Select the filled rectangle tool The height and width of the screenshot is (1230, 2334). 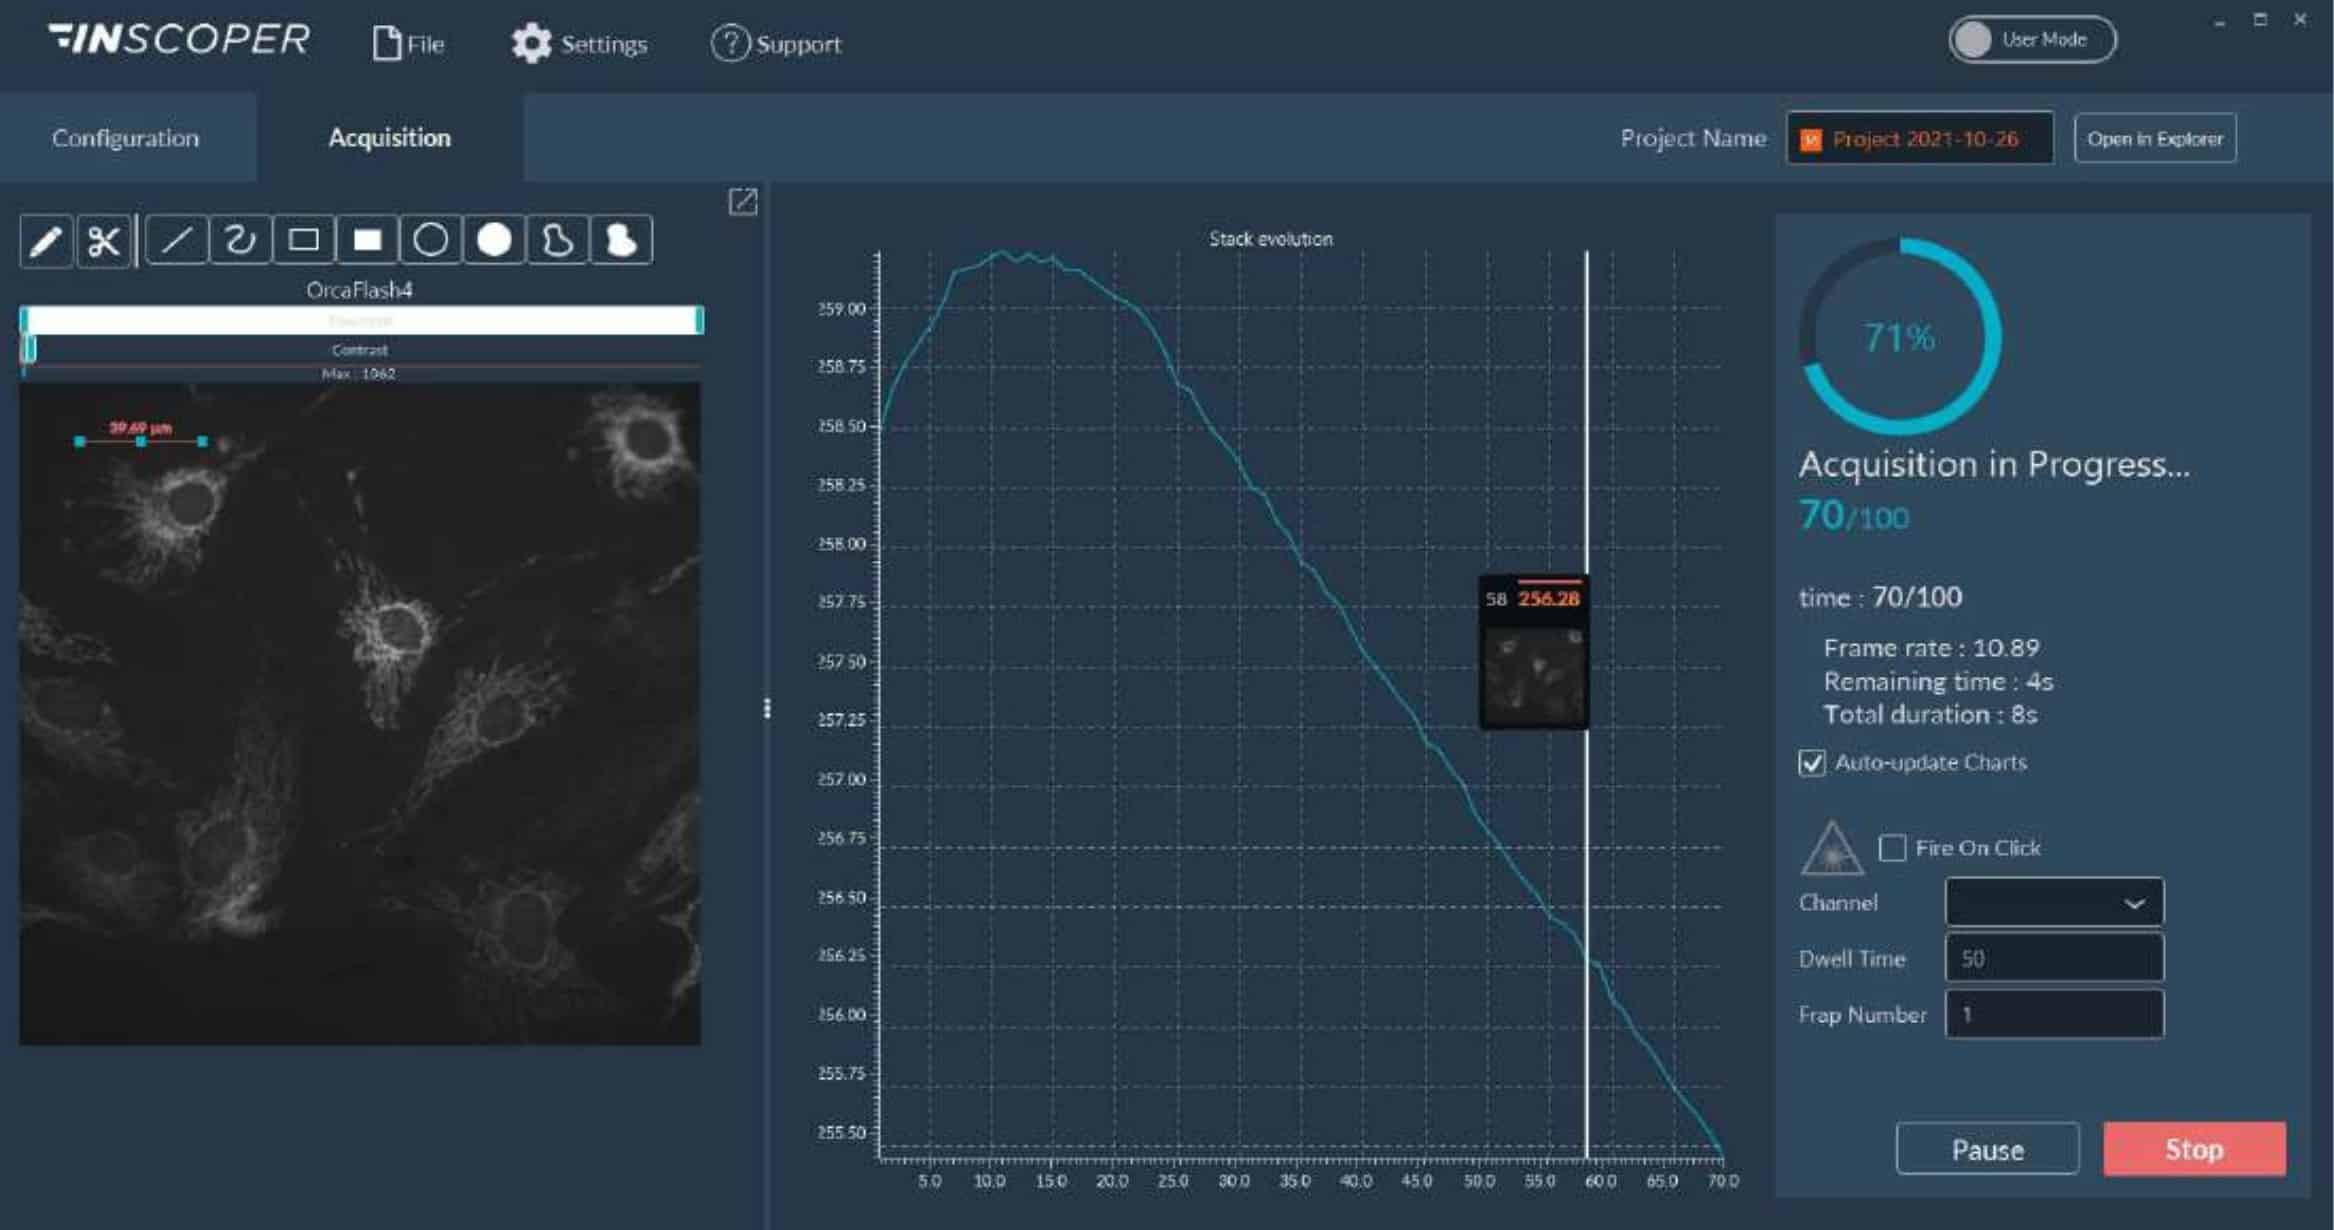[367, 241]
